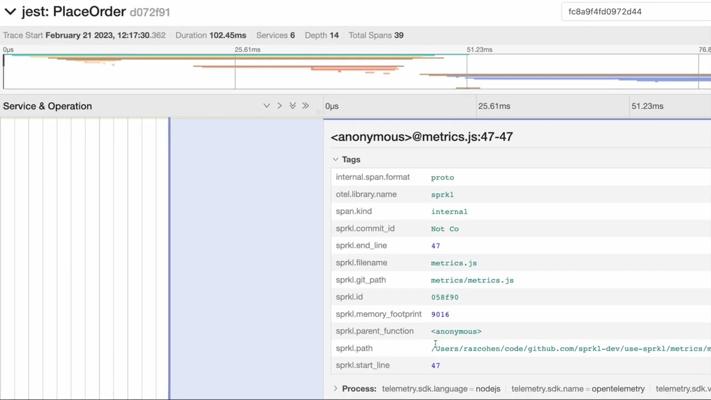Click the sprkl.start_line value 47

click(x=435, y=366)
